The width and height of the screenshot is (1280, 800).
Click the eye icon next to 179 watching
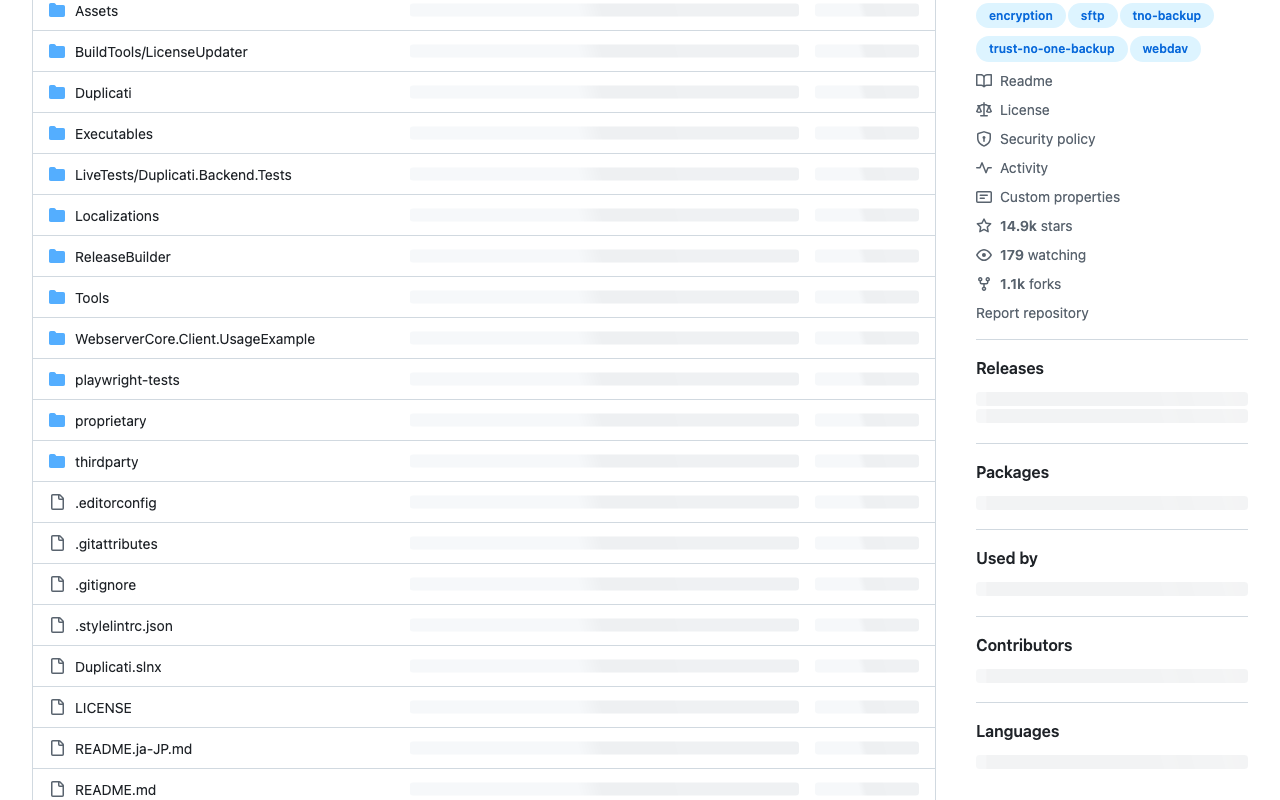click(984, 255)
